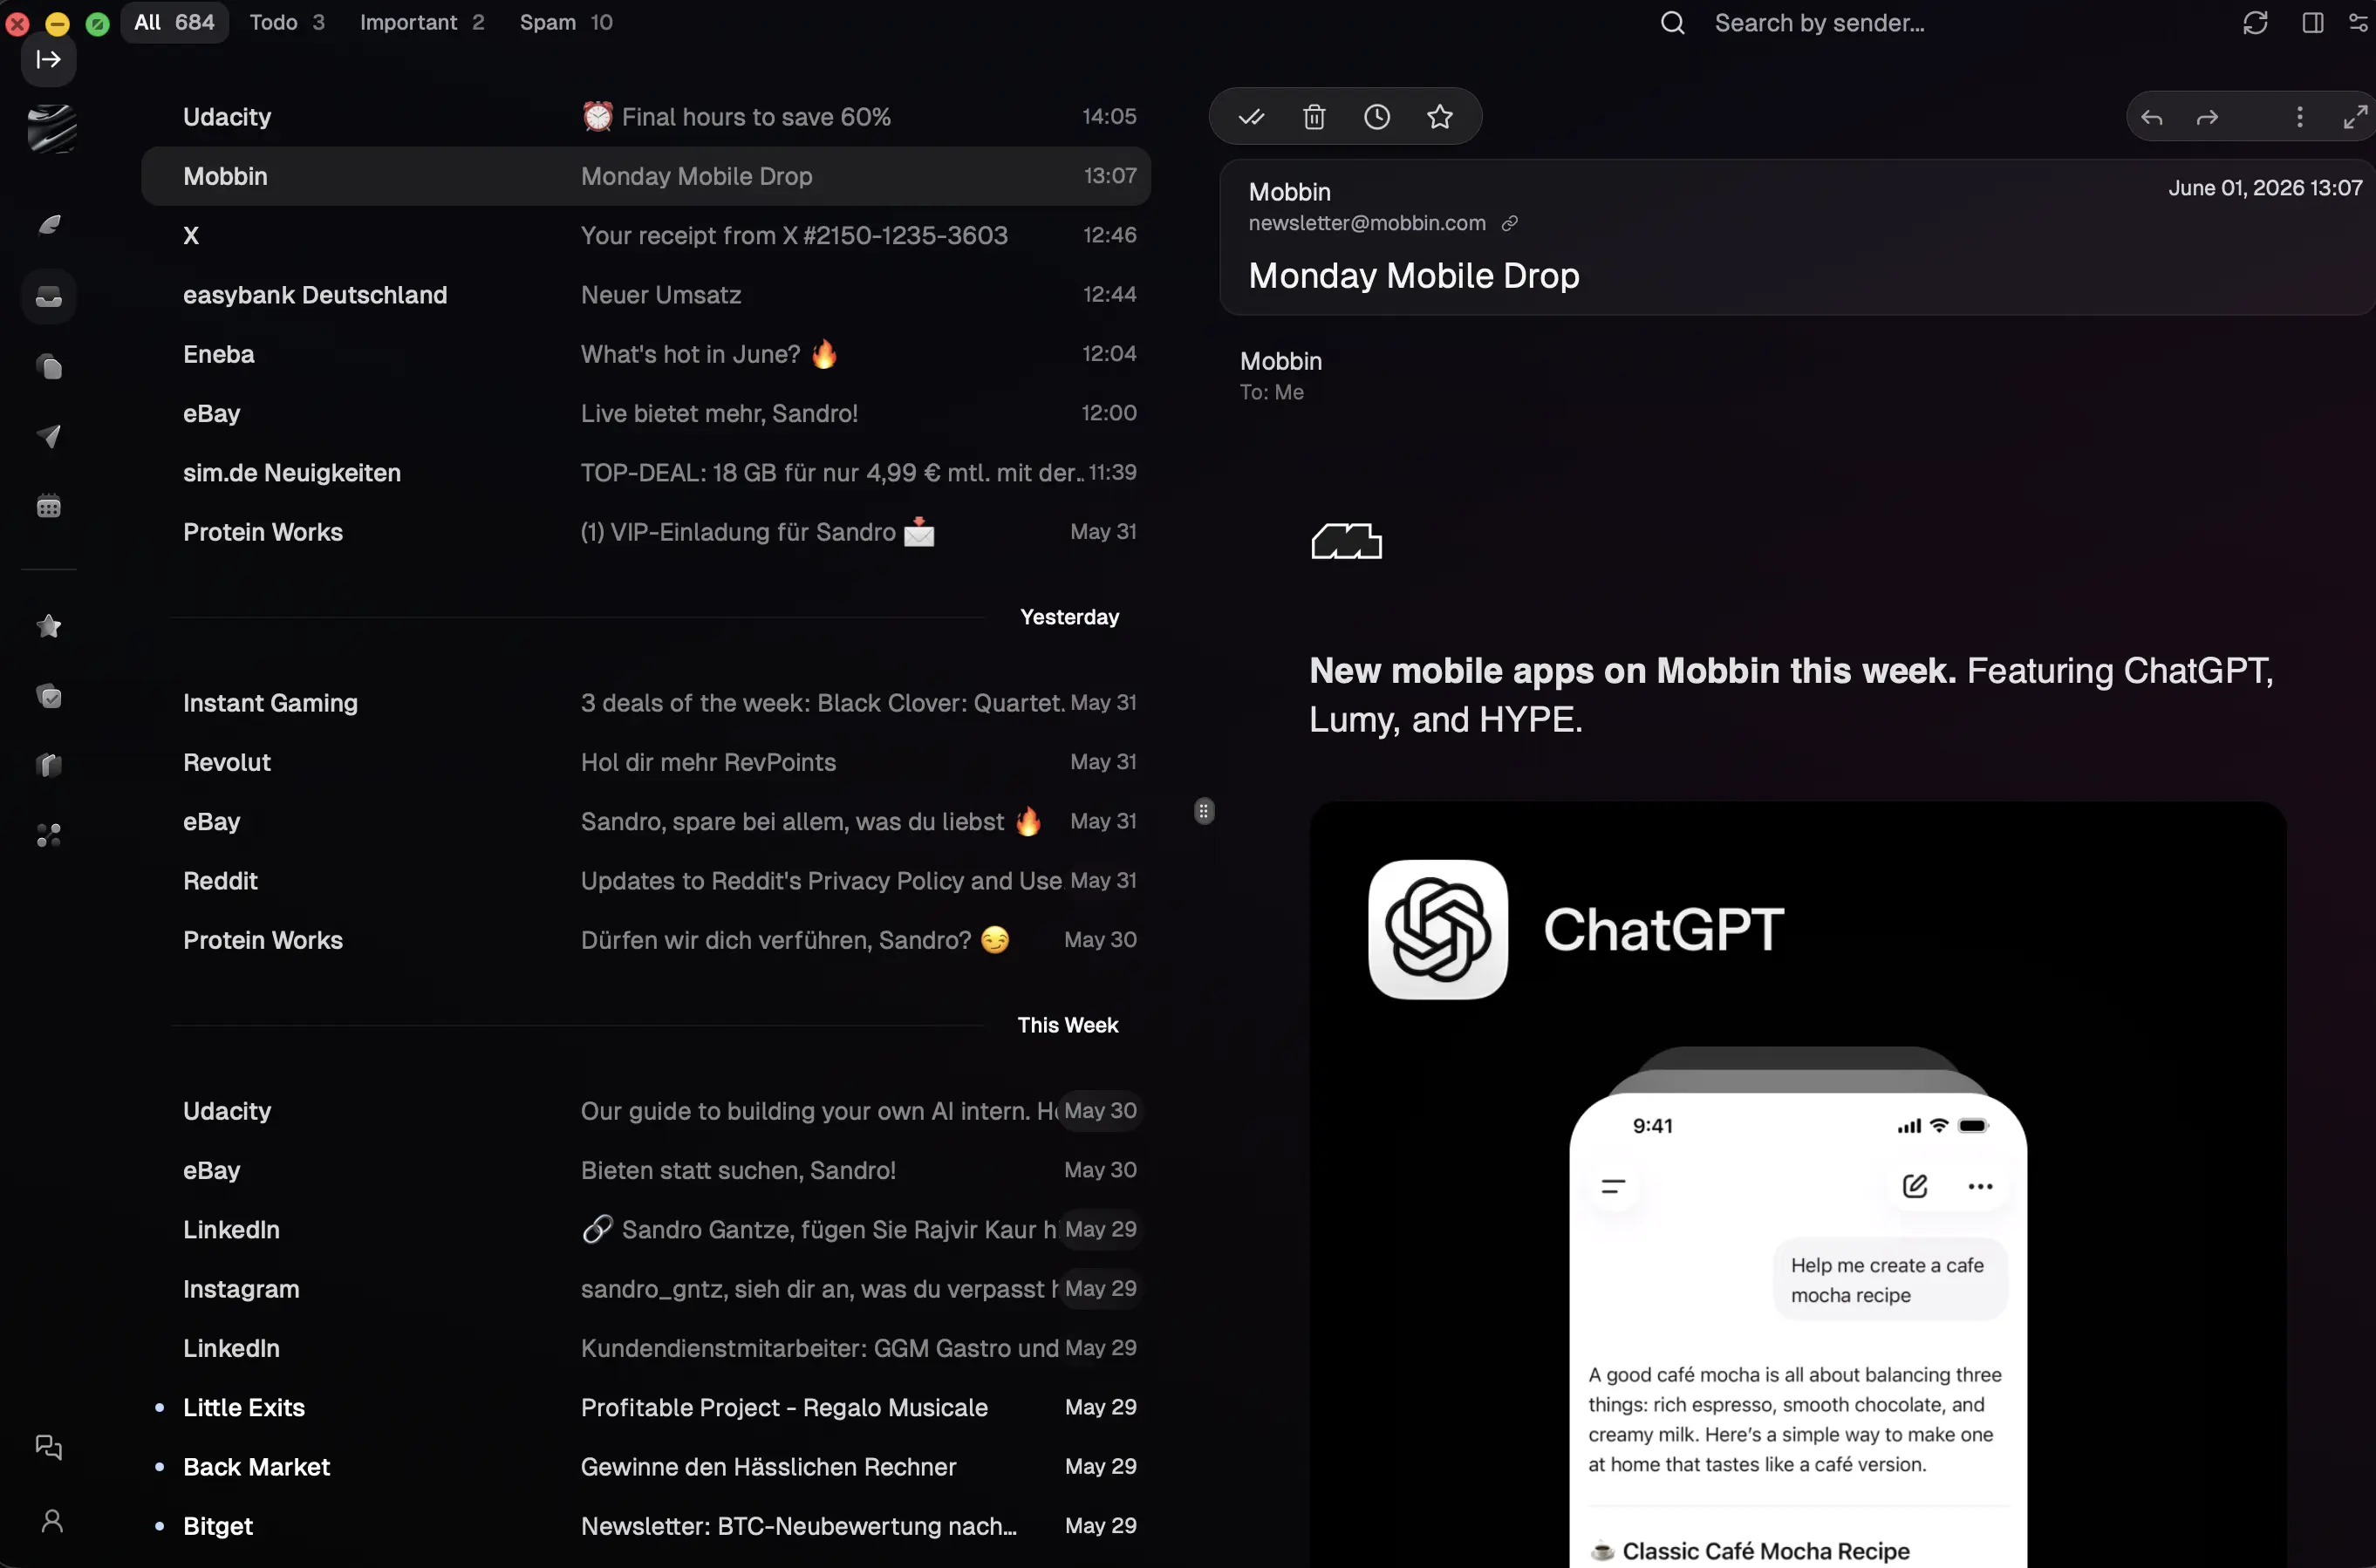Open Udacity guide to building AI intern email

point(646,1111)
